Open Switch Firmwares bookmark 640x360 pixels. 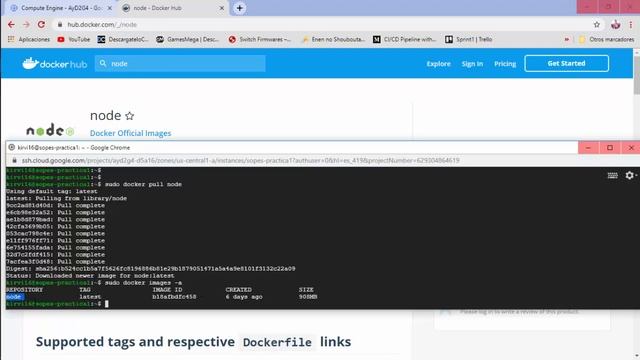tap(260, 39)
